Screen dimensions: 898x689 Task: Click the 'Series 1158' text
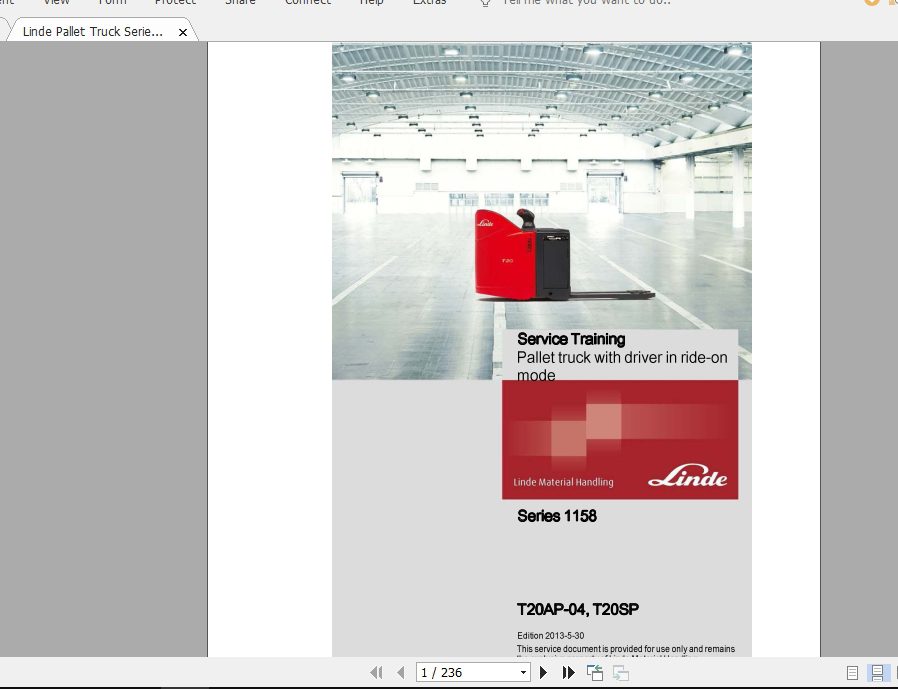(557, 516)
